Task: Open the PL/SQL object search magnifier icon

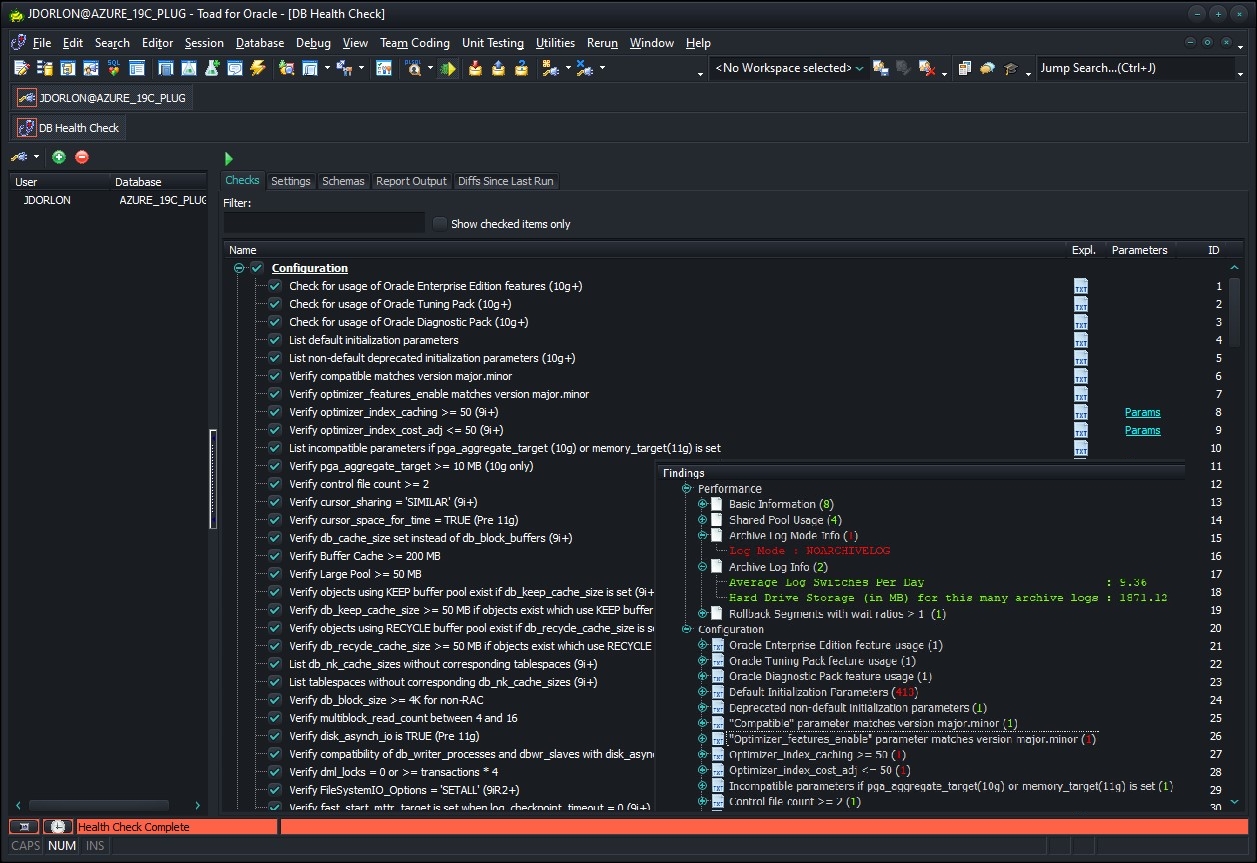Action: pyautogui.click(x=412, y=68)
